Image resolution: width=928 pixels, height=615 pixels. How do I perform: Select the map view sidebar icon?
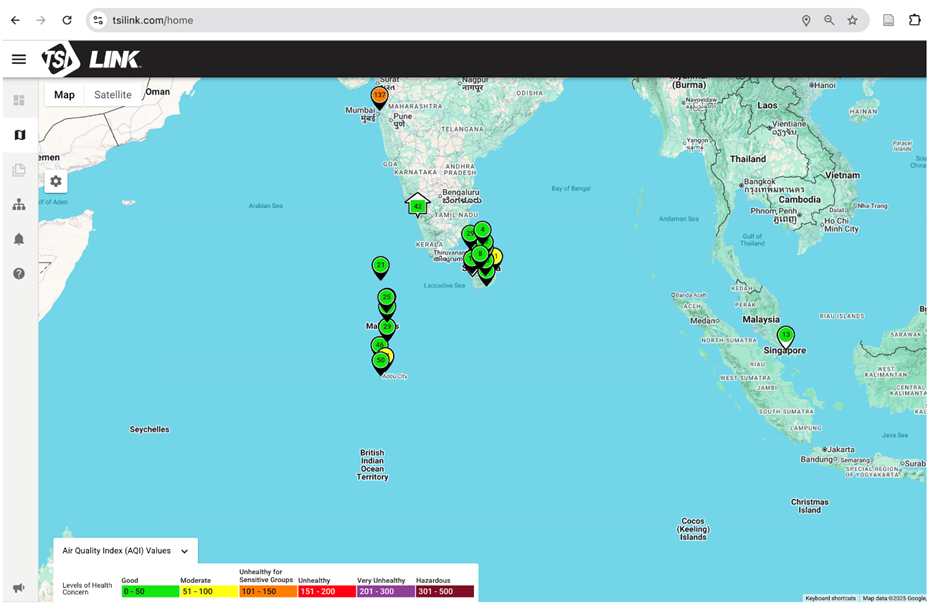pos(19,135)
